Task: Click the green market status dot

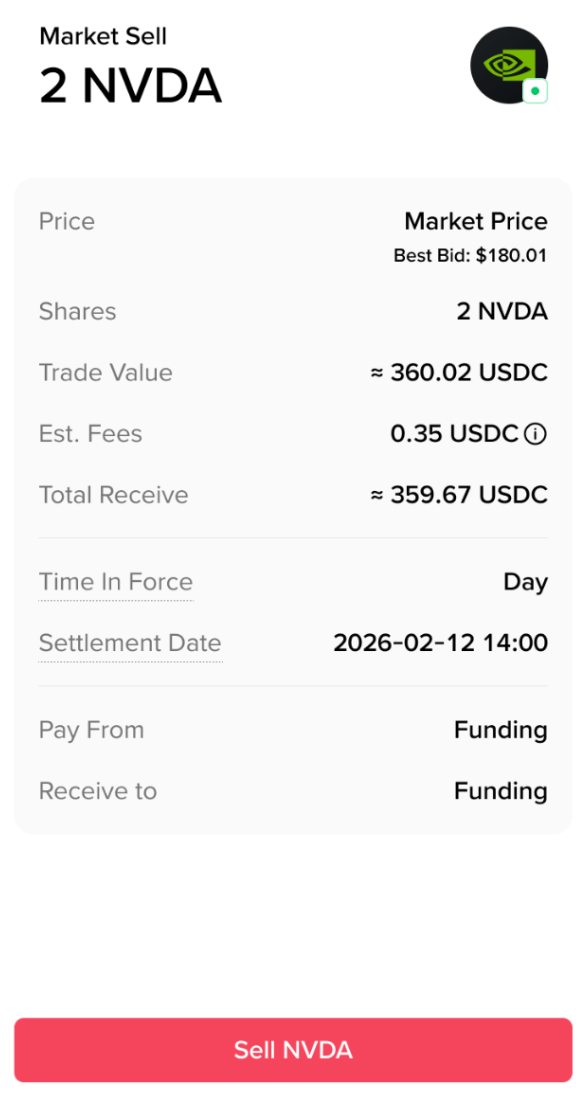Action: 535,91
